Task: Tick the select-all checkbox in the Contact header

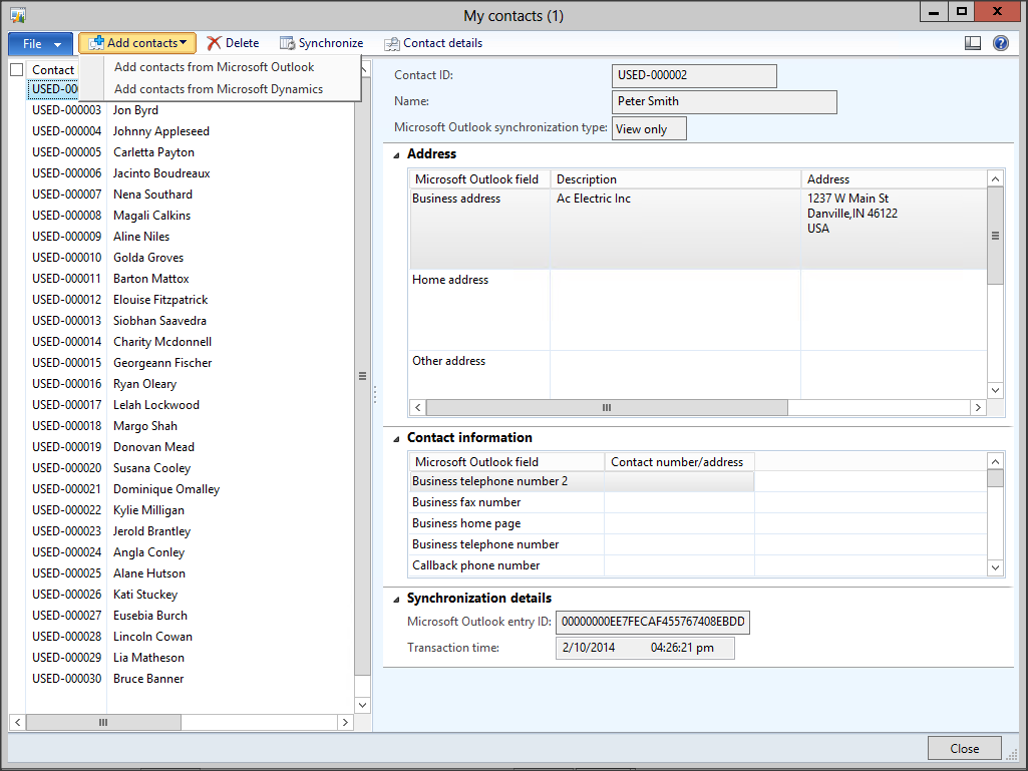Action: click(x=16, y=70)
